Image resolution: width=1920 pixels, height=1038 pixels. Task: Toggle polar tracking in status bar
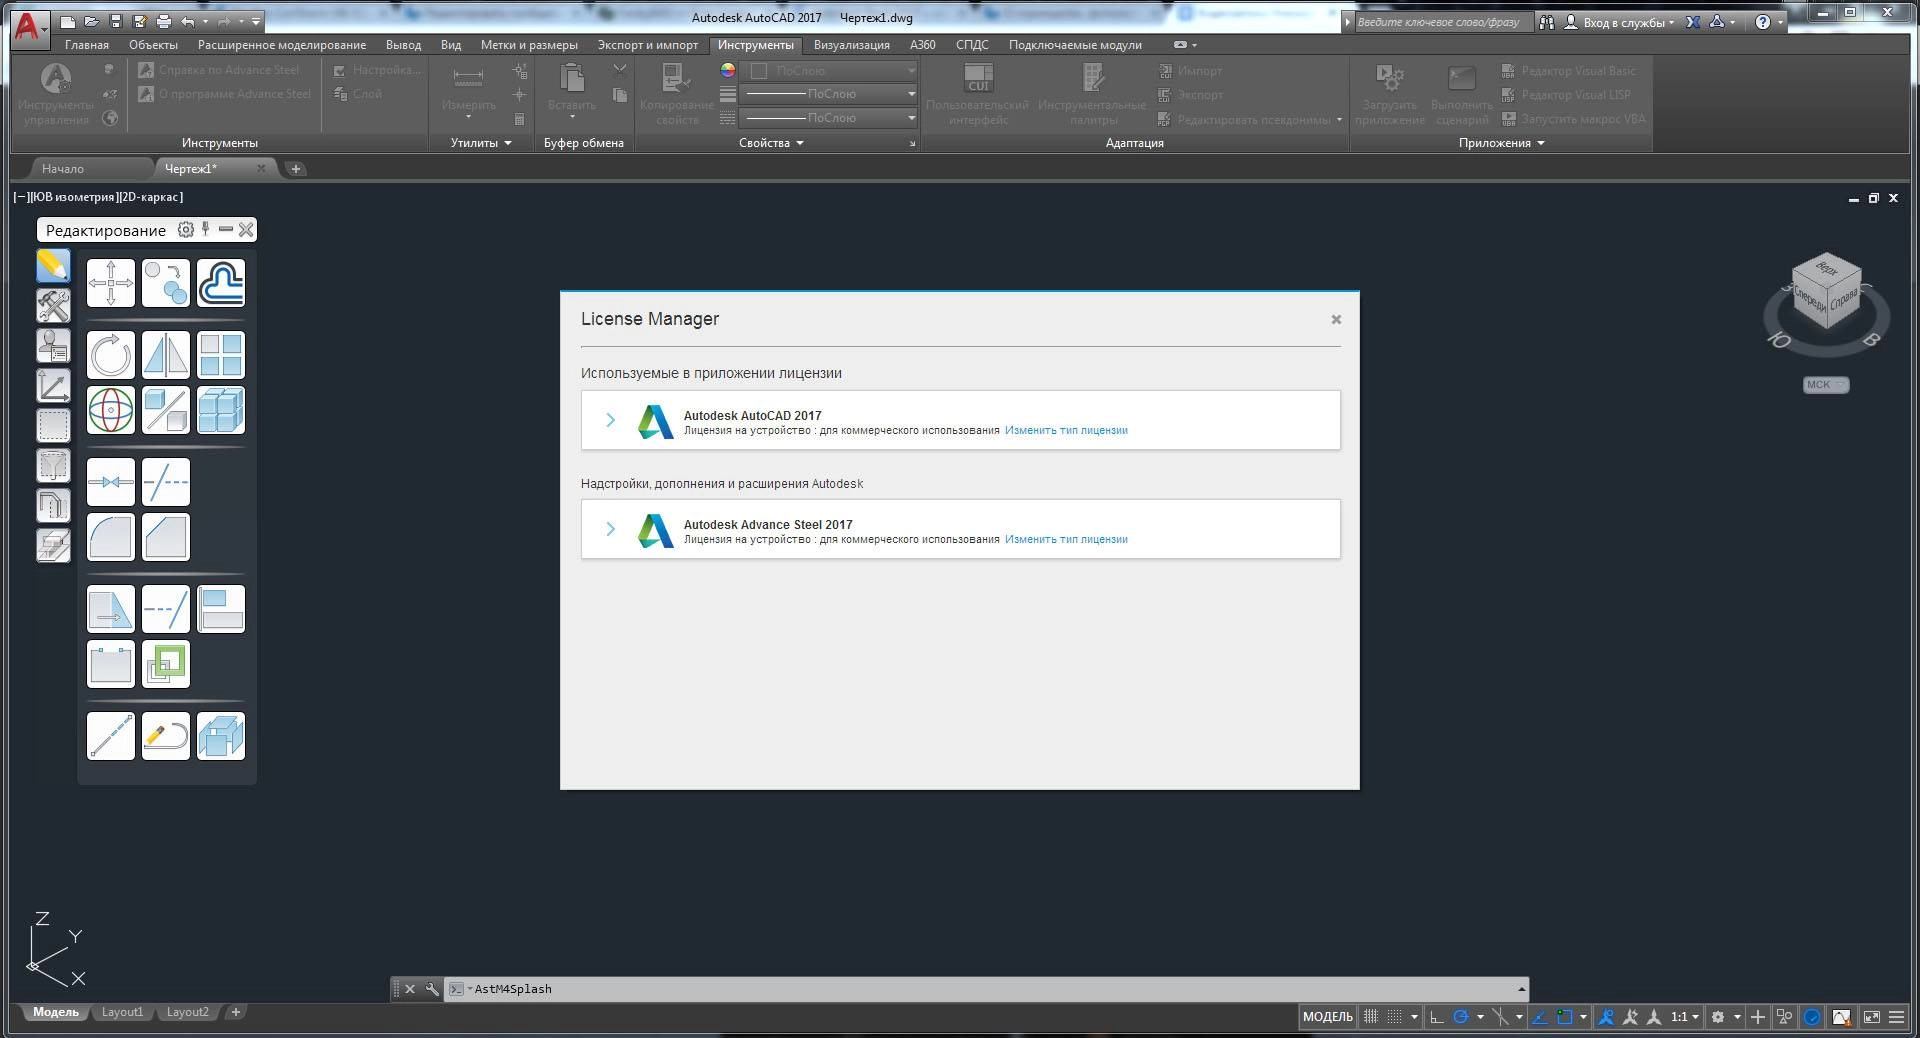click(x=1461, y=1017)
